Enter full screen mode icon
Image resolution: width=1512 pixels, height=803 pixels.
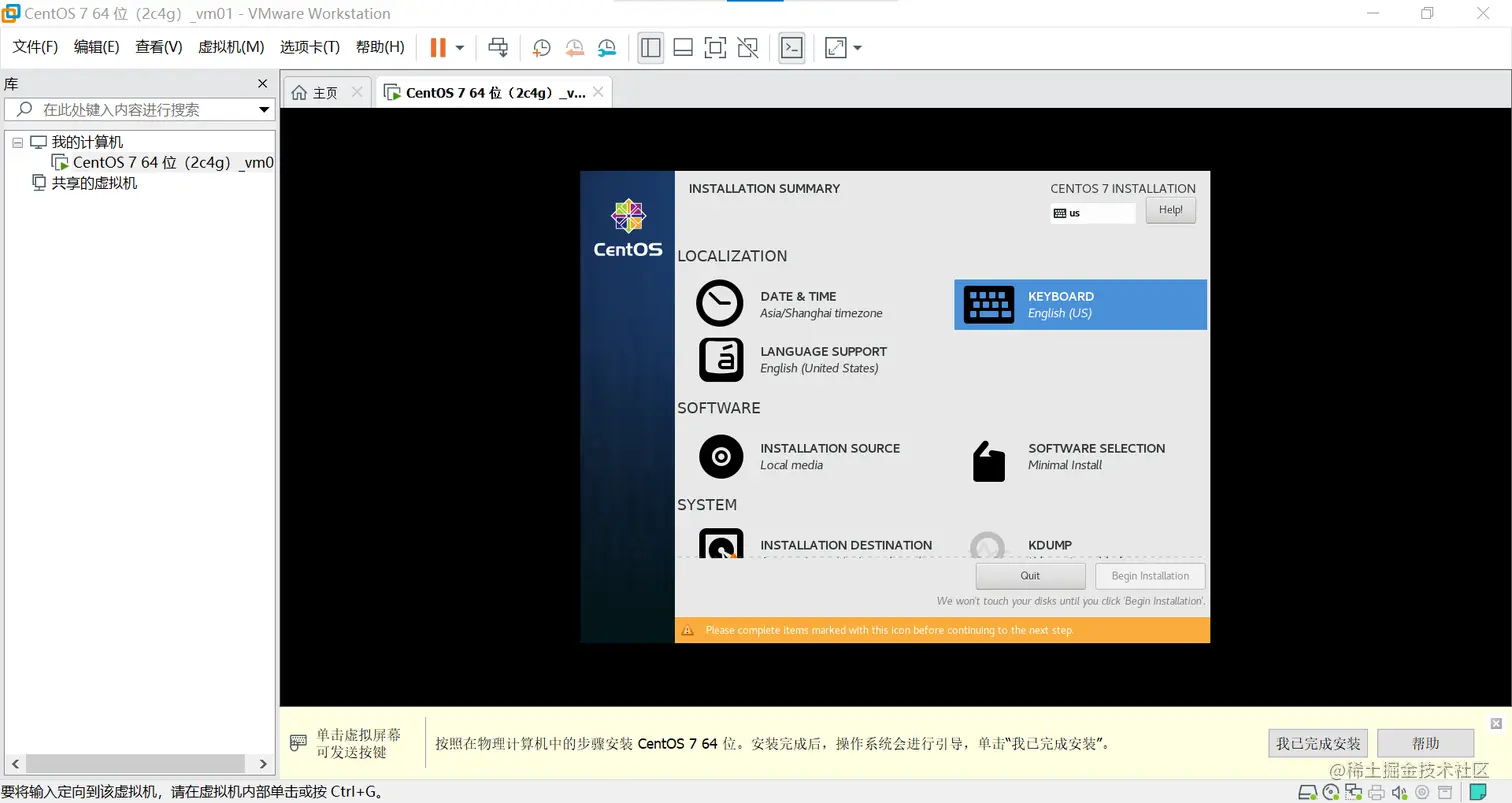tap(715, 47)
